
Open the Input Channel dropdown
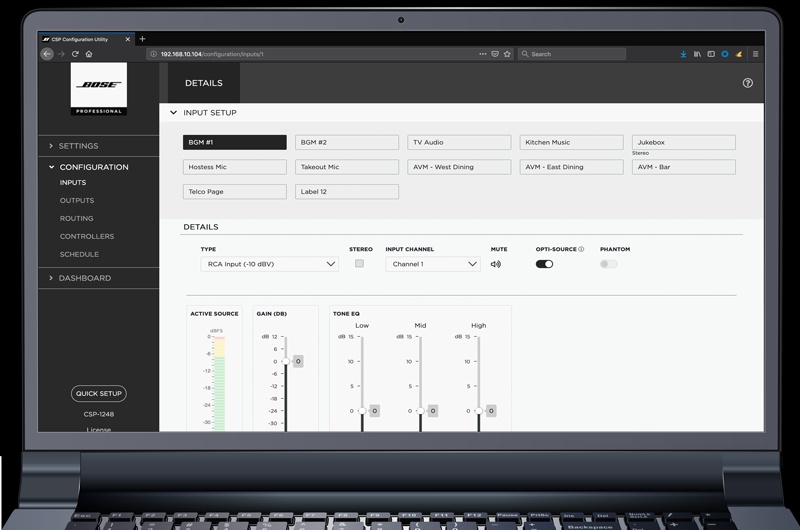433,264
